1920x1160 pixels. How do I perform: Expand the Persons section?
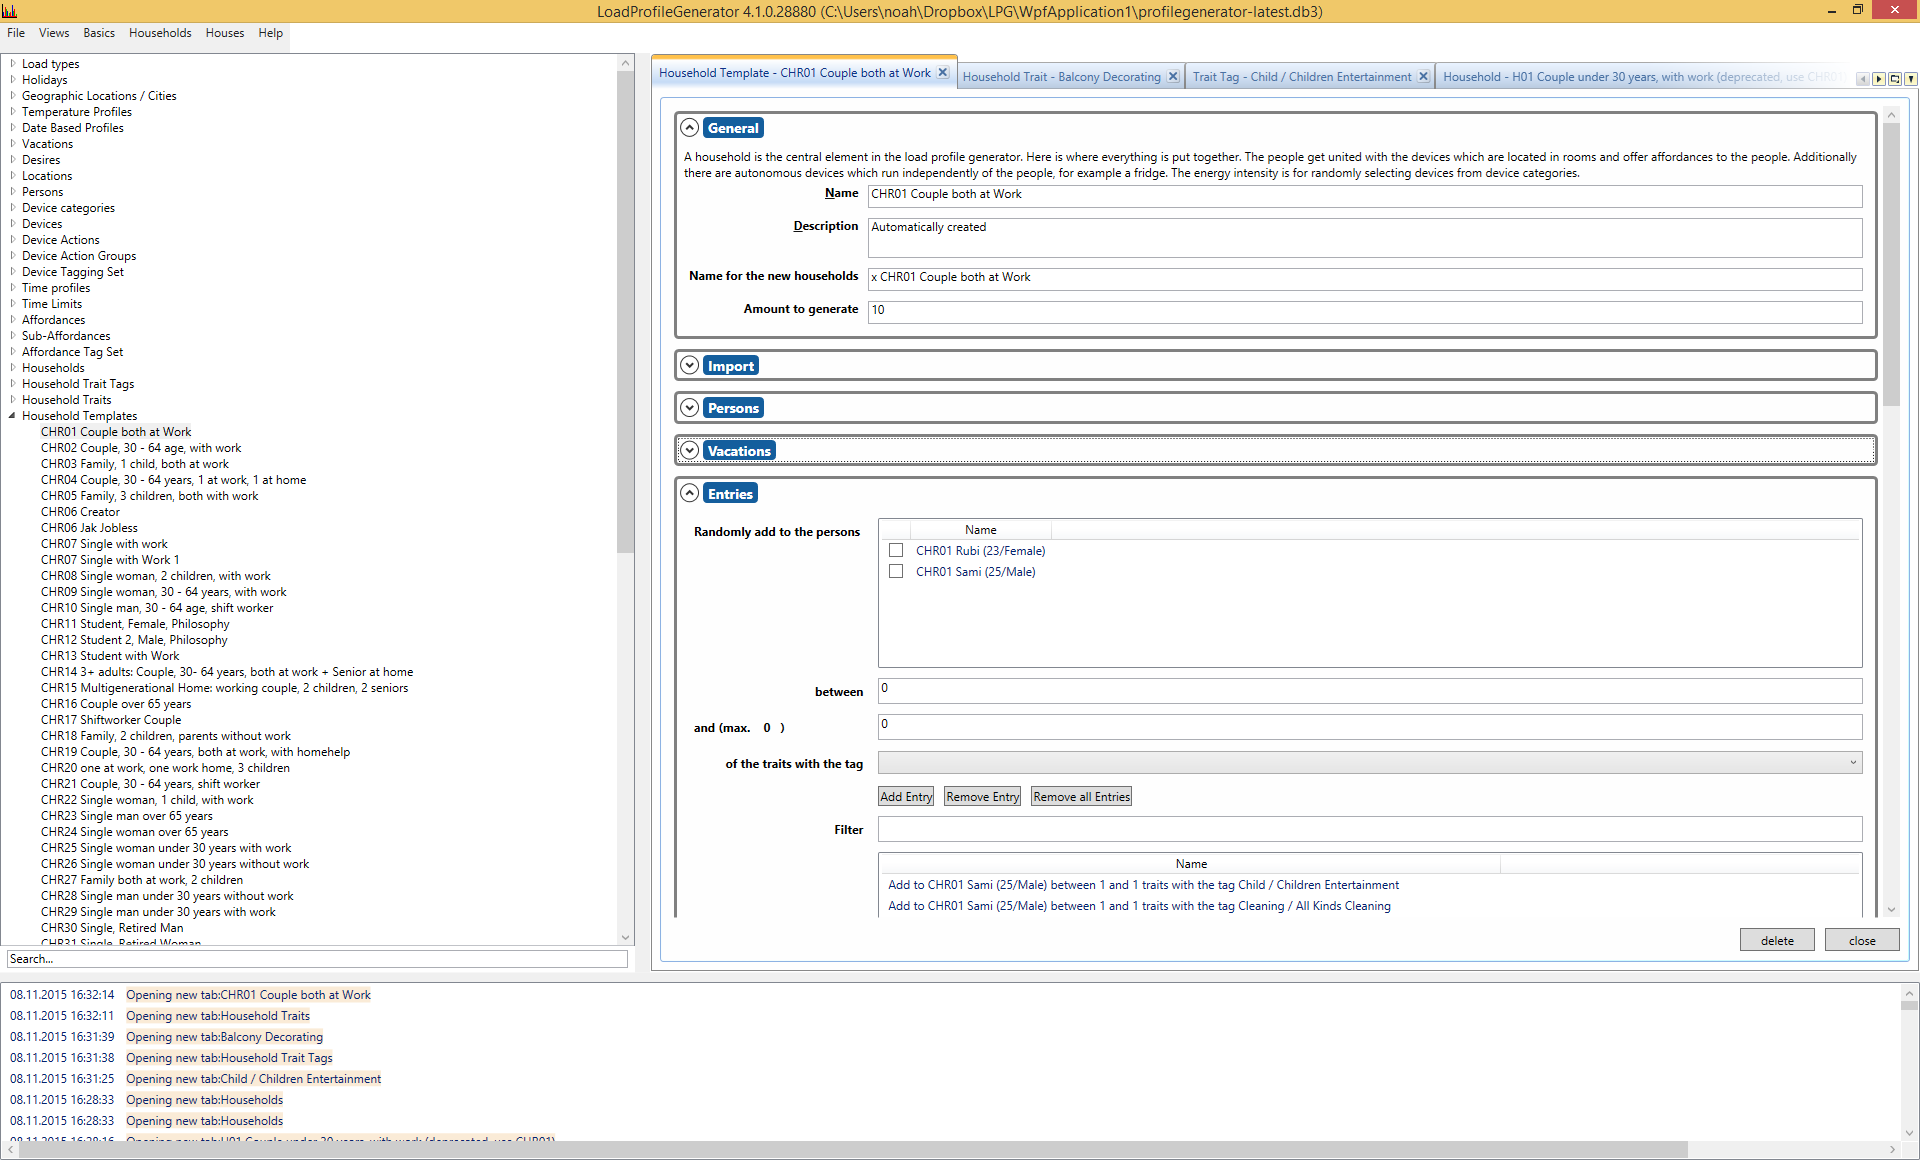pos(690,408)
